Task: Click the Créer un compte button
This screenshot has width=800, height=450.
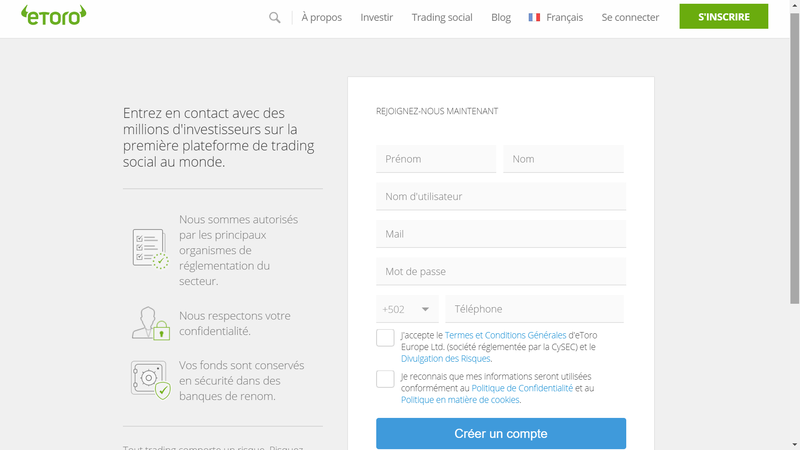Action: coord(501,434)
